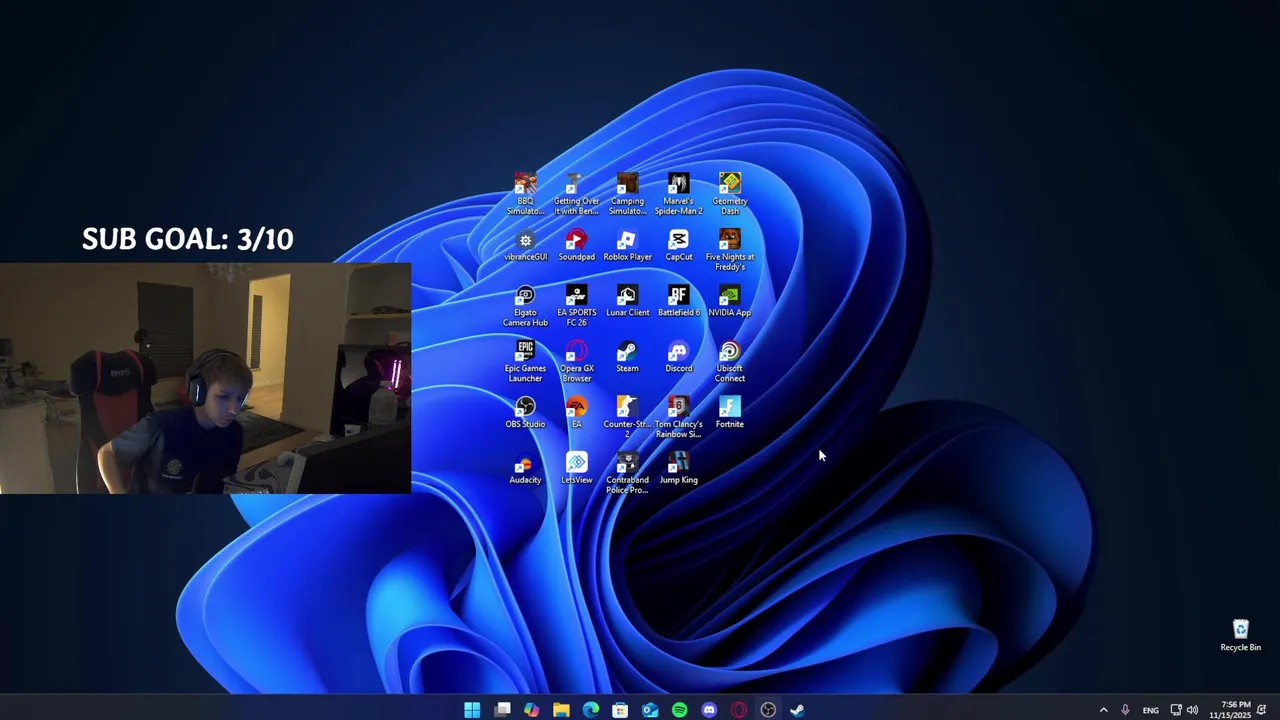Viewport: 1280px width, 720px height.
Task: Open Lunar Client from the desktop
Action: pos(627,302)
